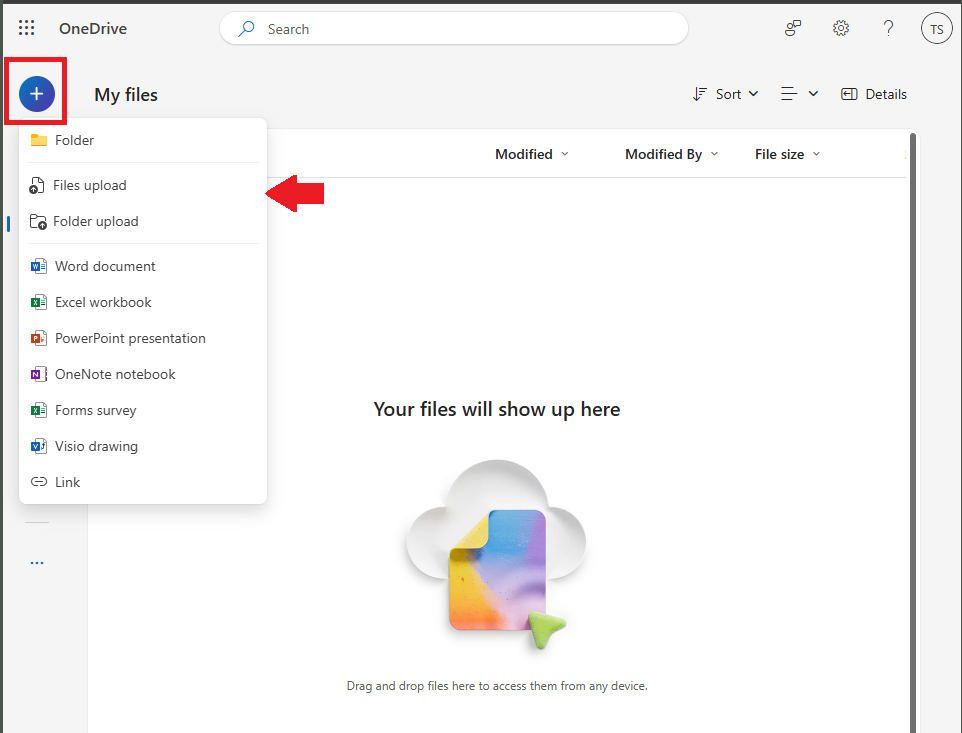The image size is (962, 733).
Task: Create a OneNote notebook
Action: (113, 373)
